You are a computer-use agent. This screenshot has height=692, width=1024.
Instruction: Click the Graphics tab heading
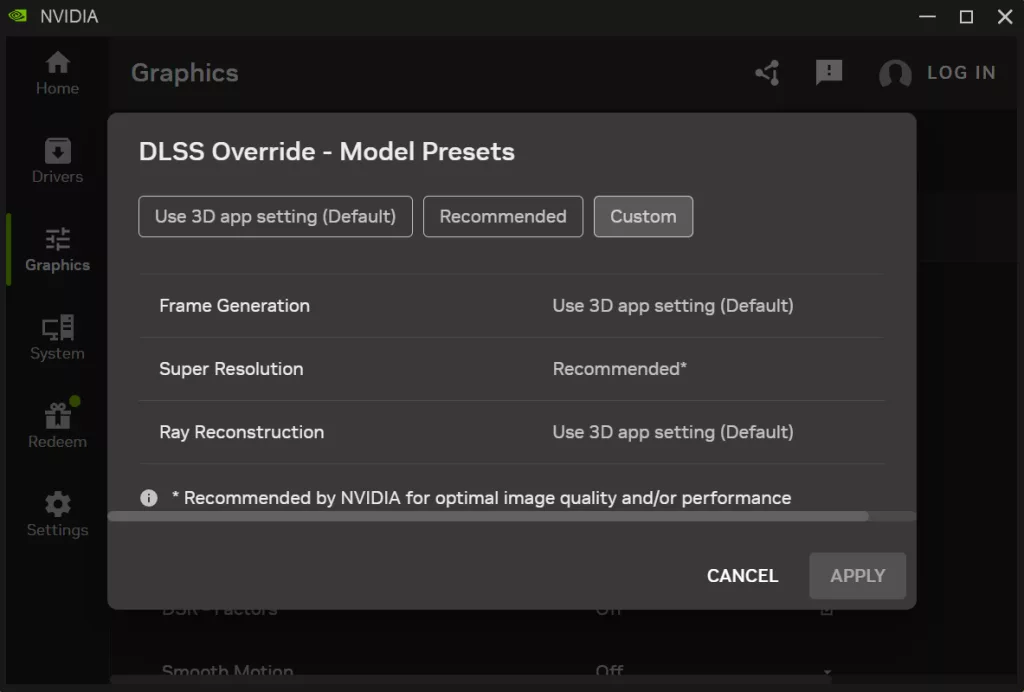coord(184,73)
